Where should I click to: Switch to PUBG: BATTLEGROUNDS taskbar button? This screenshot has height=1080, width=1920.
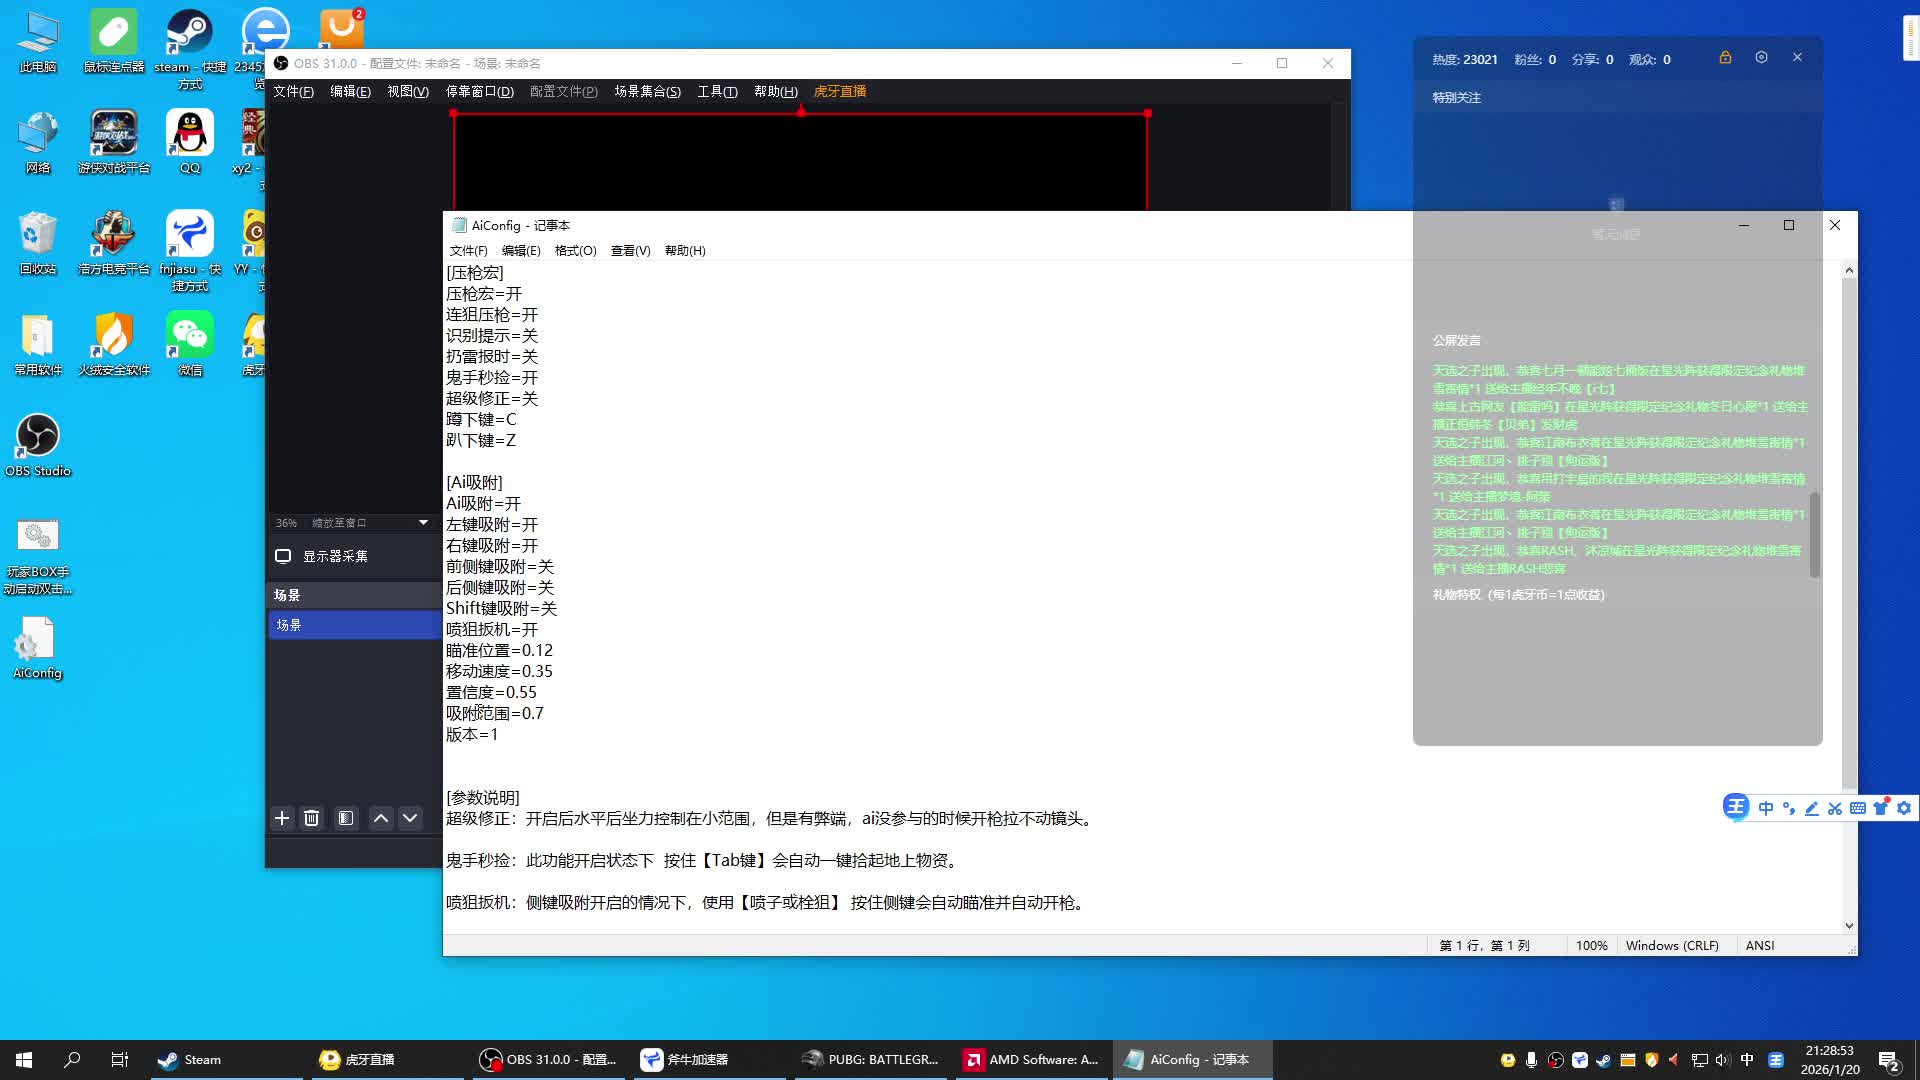click(x=871, y=1060)
